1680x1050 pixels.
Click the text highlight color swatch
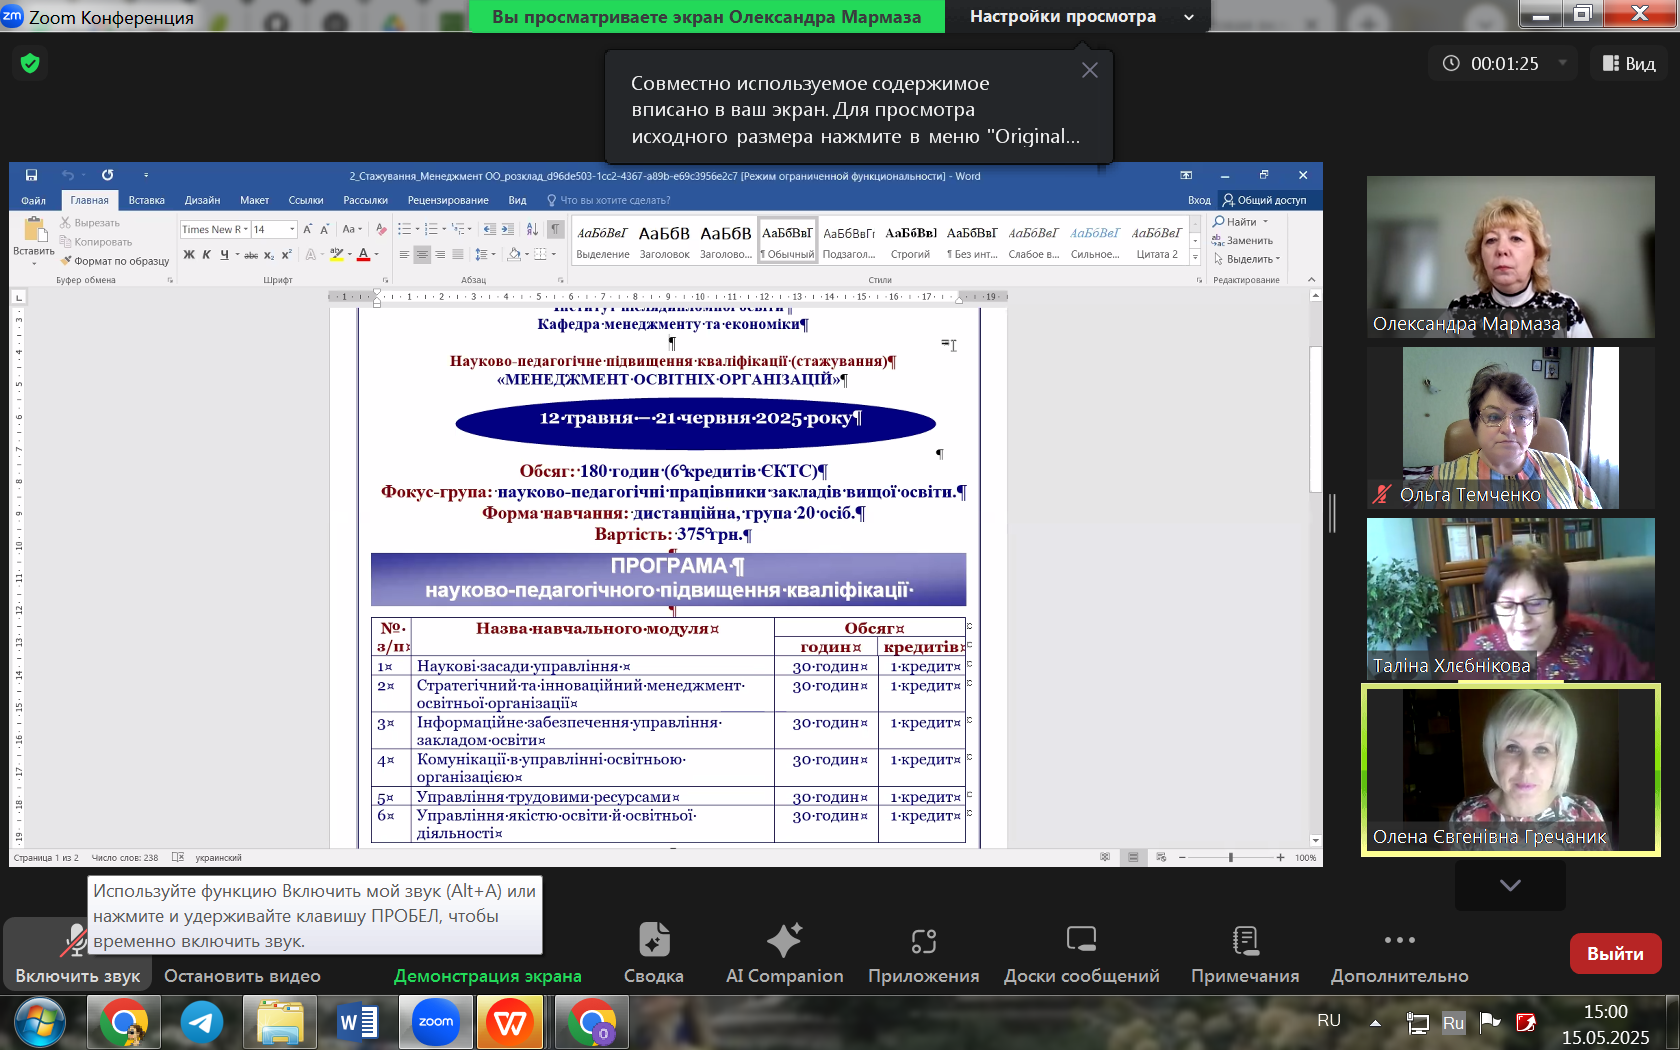coord(336,255)
